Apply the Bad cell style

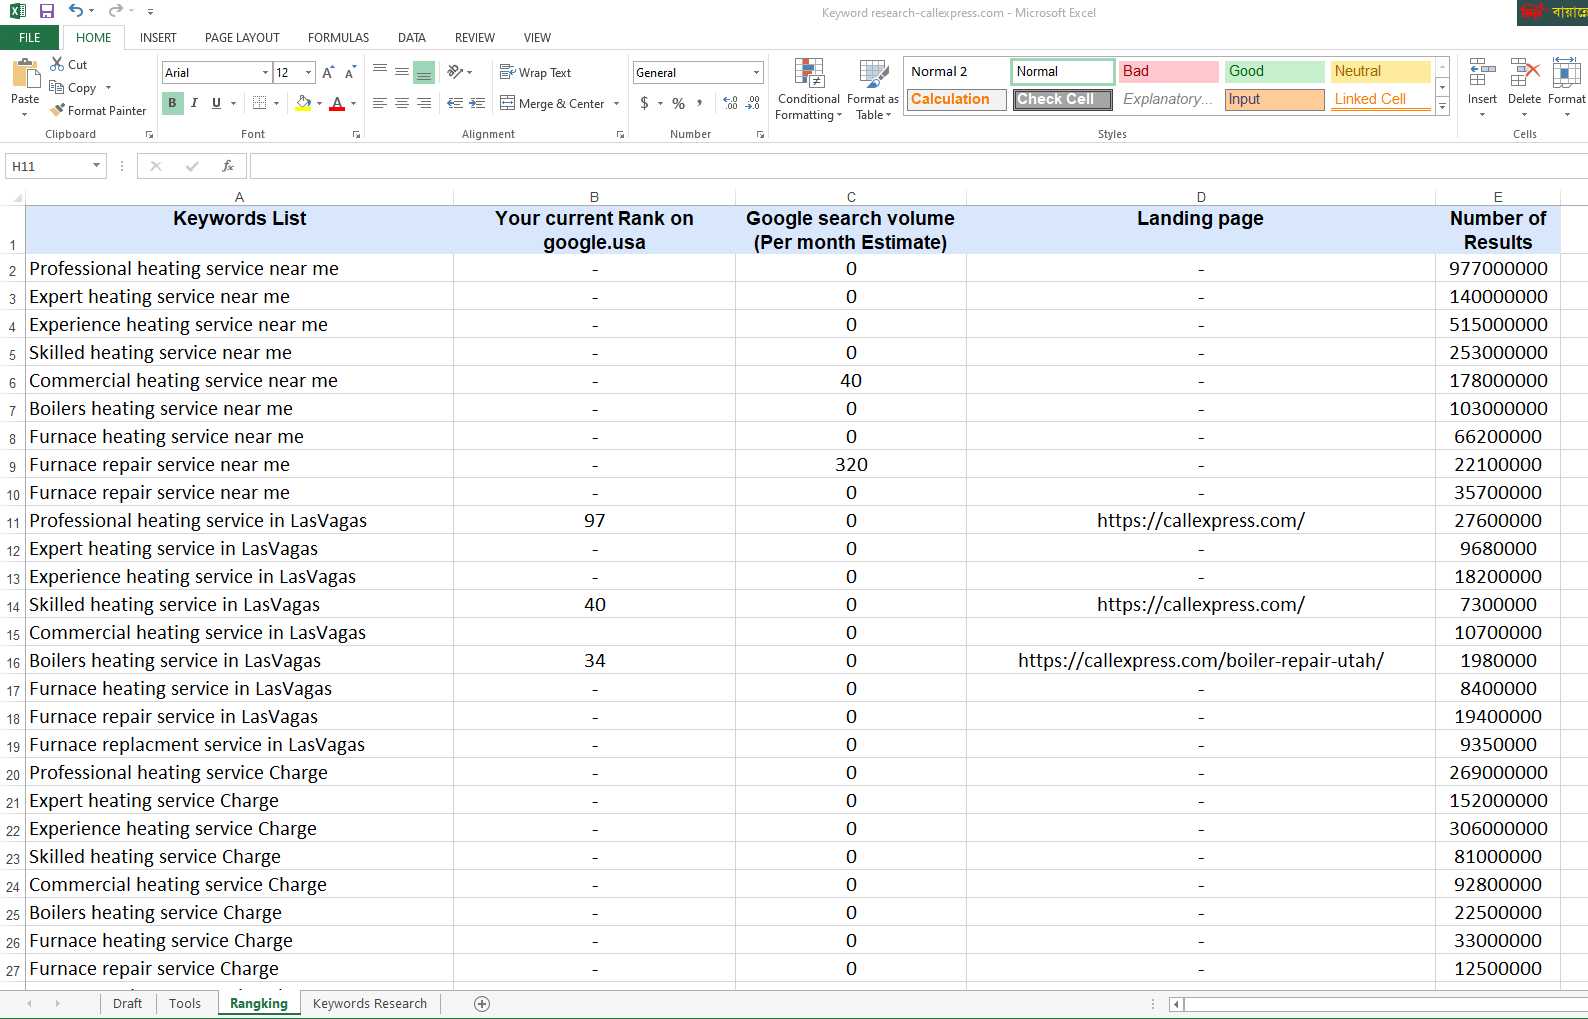[1168, 71]
